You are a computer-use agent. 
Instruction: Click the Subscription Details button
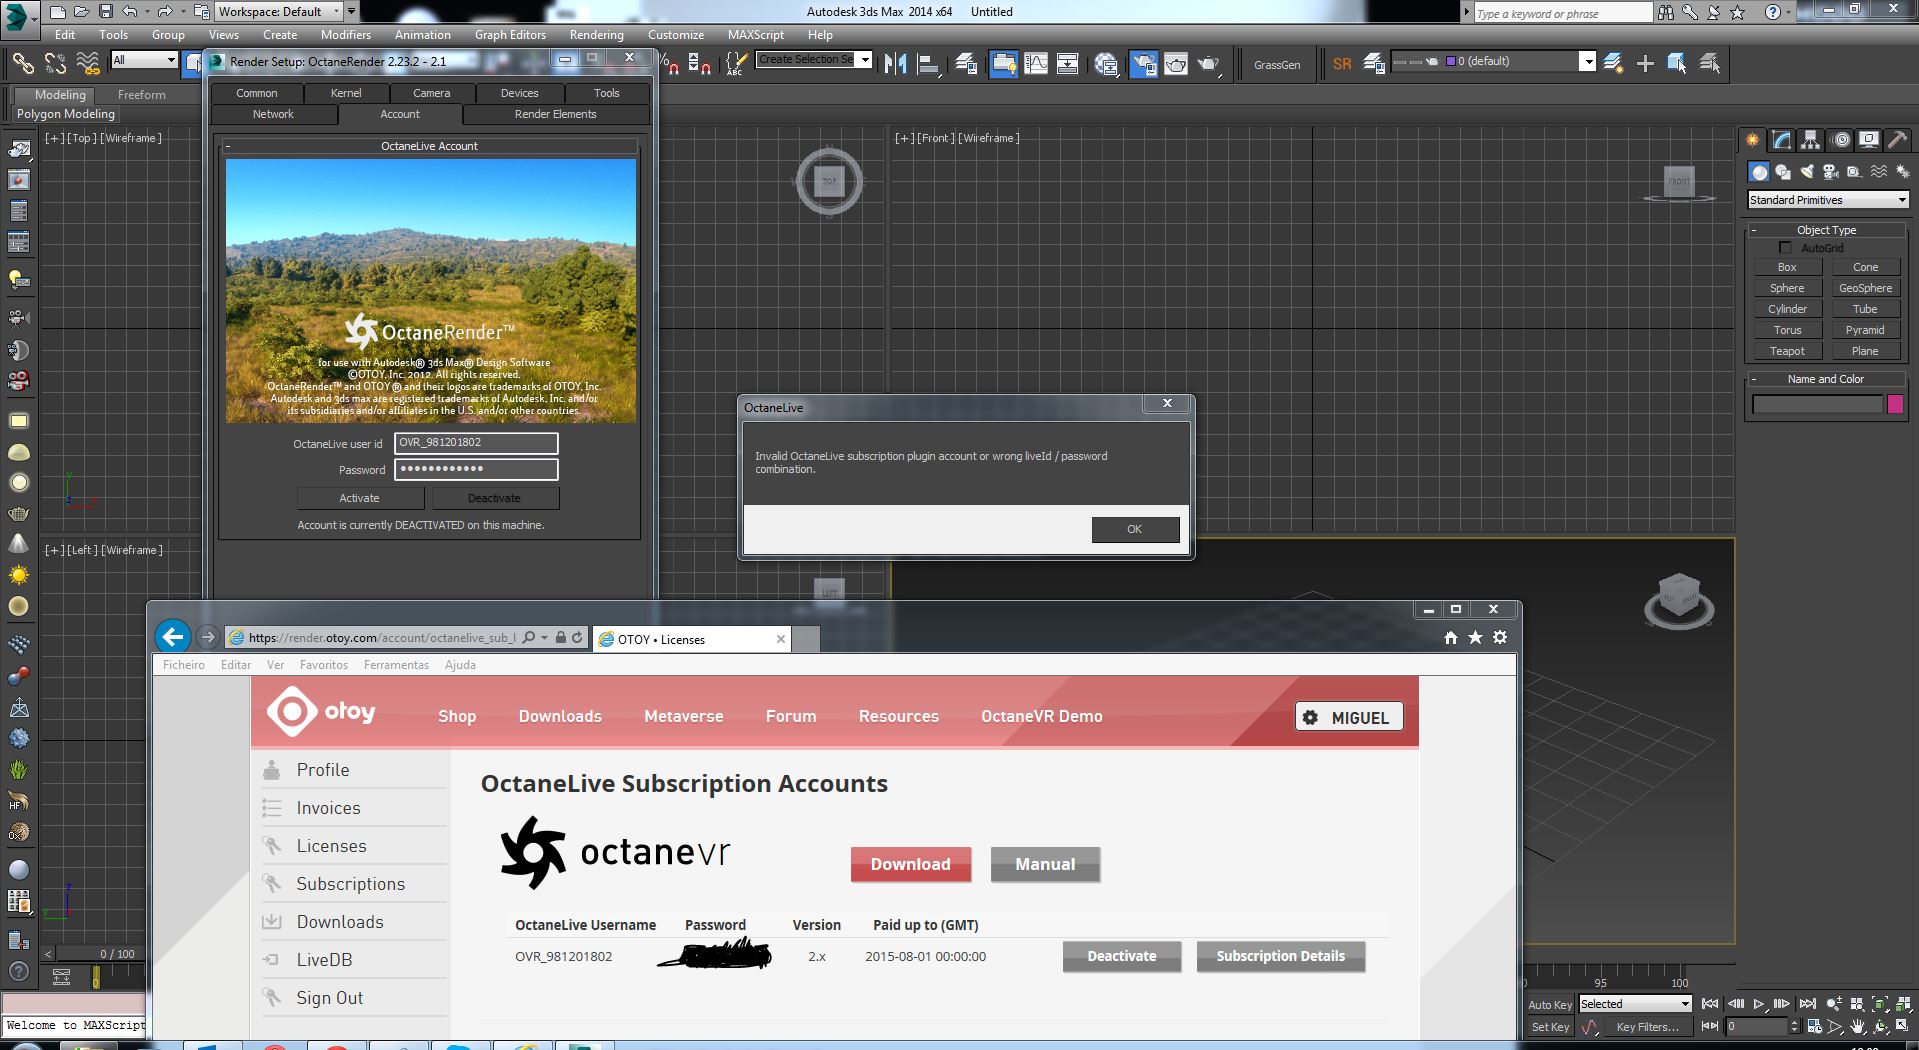click(1281, 956)
